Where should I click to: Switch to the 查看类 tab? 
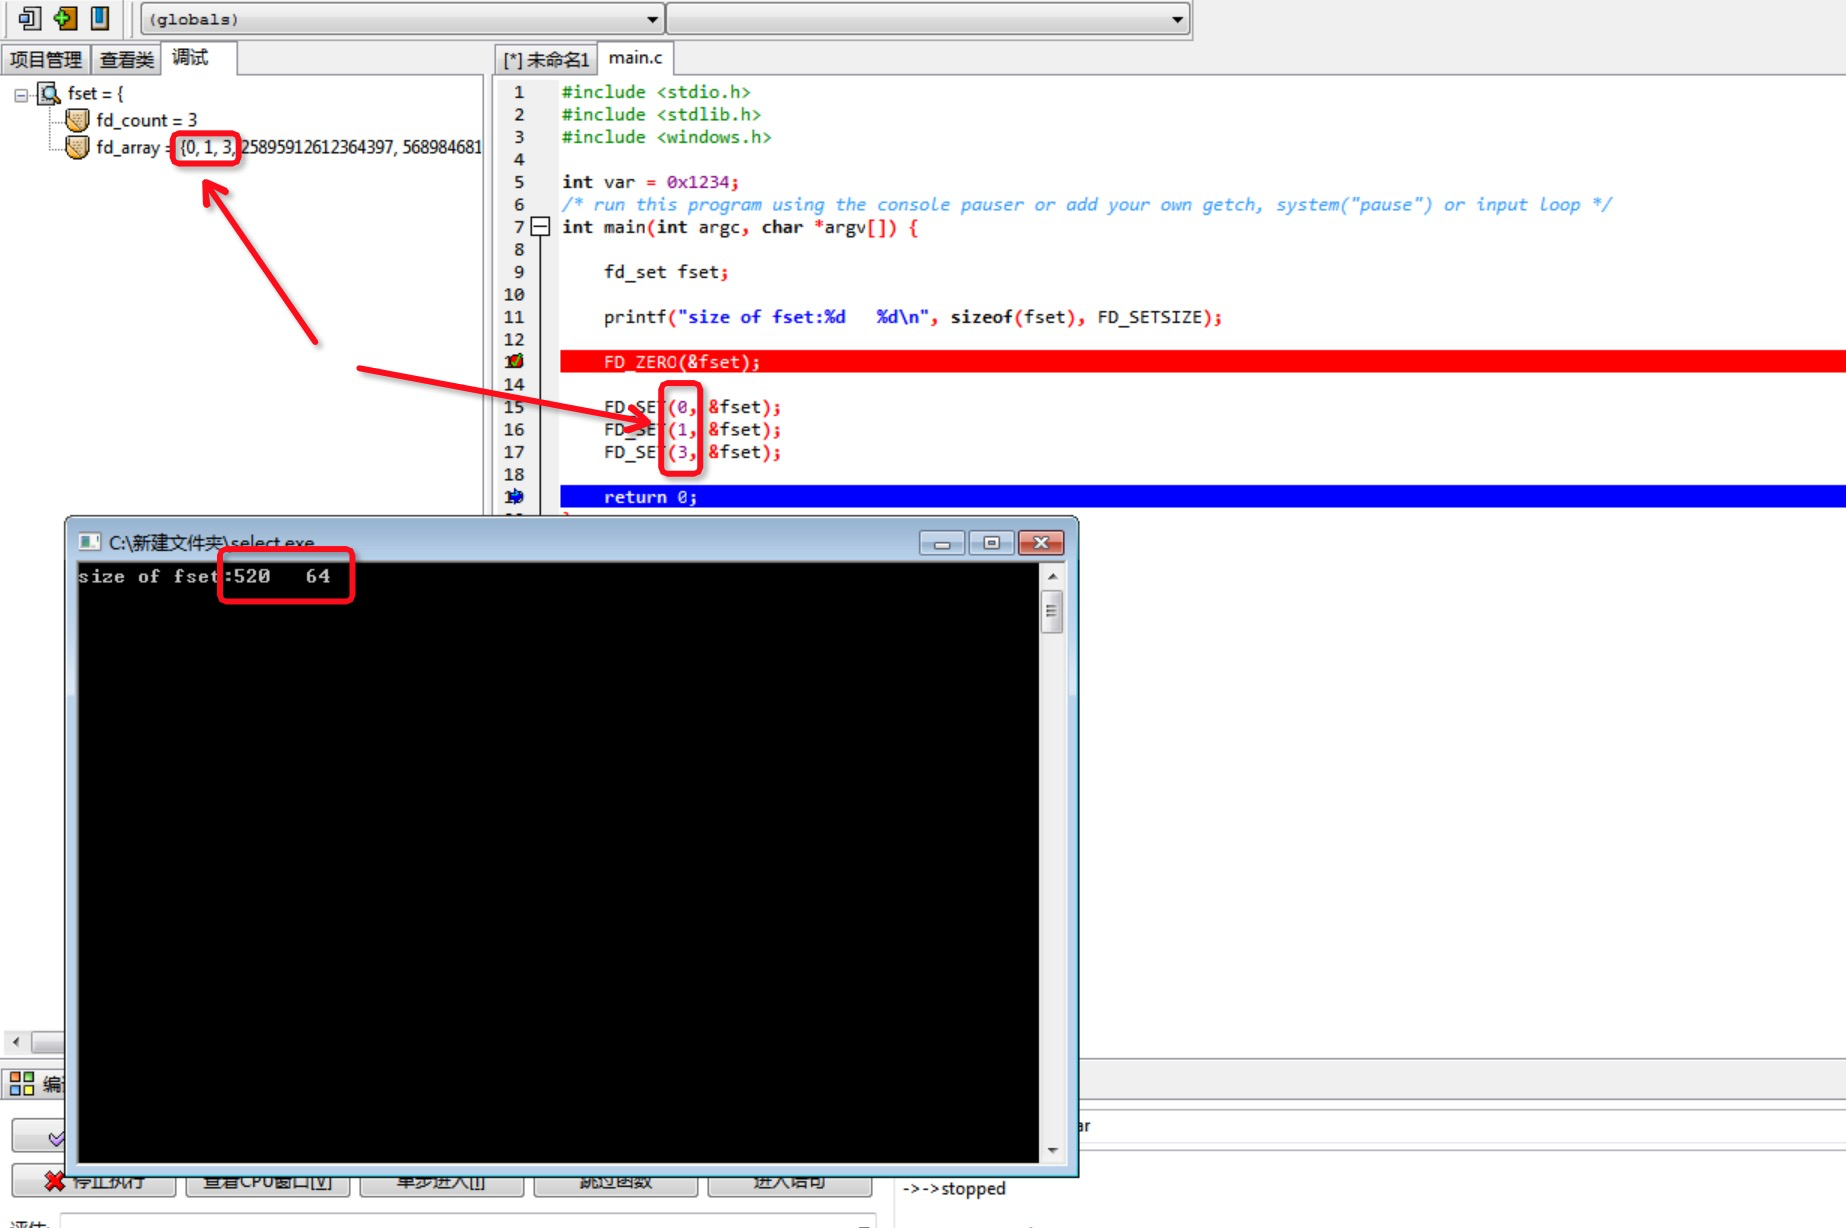tap(127, 60)
